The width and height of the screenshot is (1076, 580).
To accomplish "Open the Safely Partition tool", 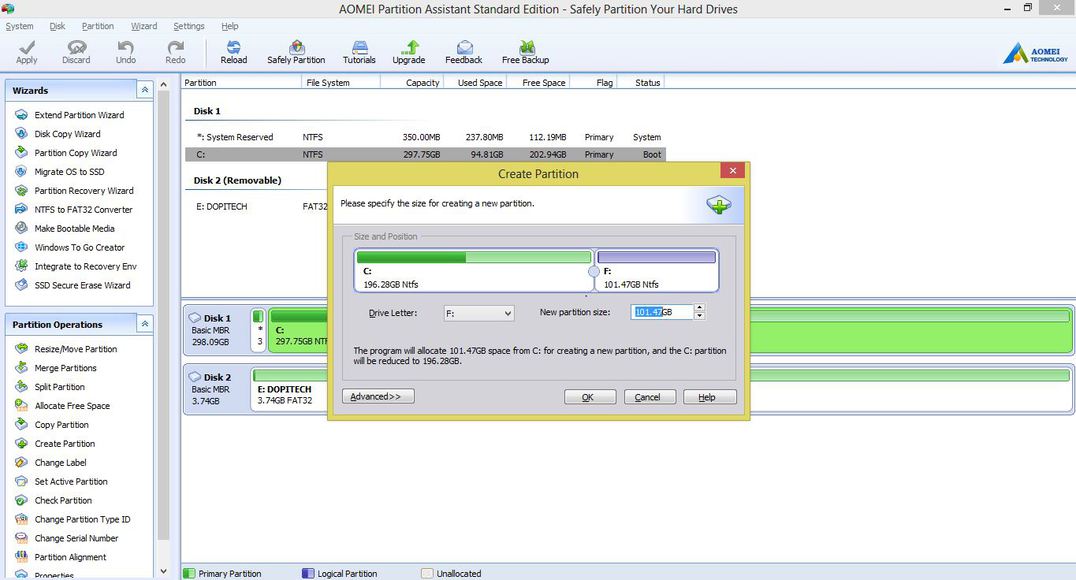I will (296, 48).
